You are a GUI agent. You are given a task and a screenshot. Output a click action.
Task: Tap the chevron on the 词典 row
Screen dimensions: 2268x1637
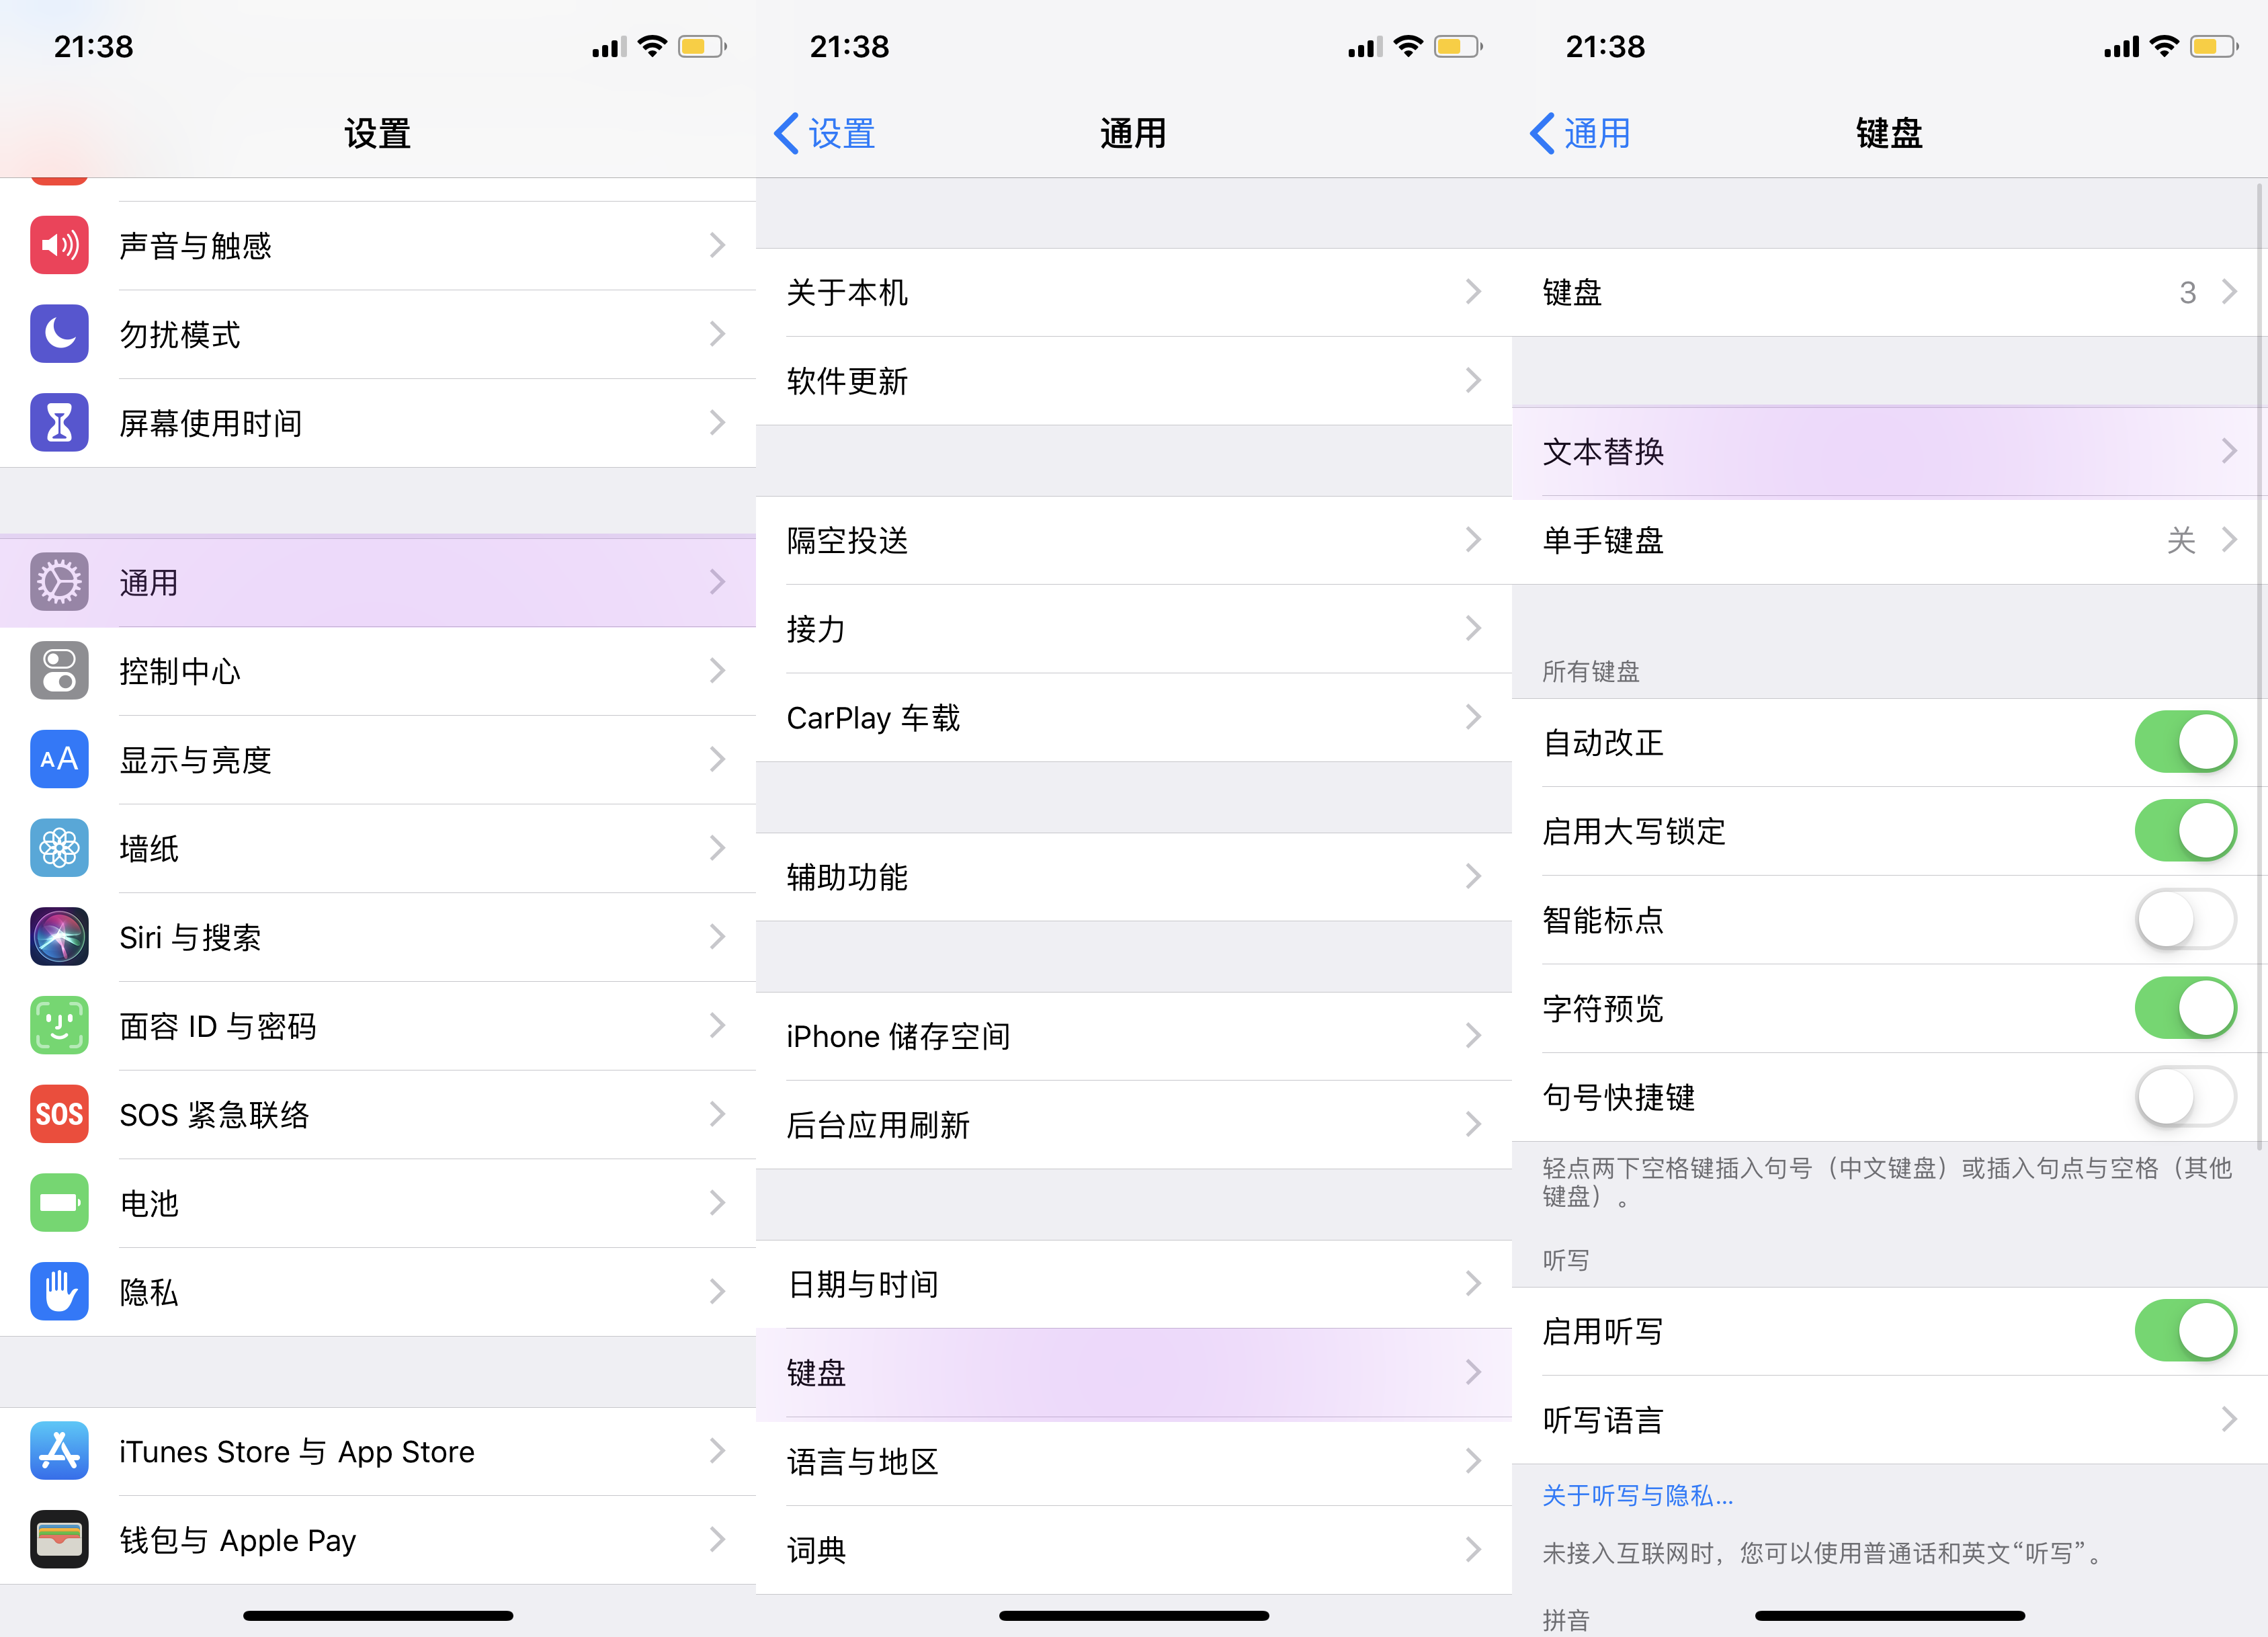click(x=1473, y=1550)
